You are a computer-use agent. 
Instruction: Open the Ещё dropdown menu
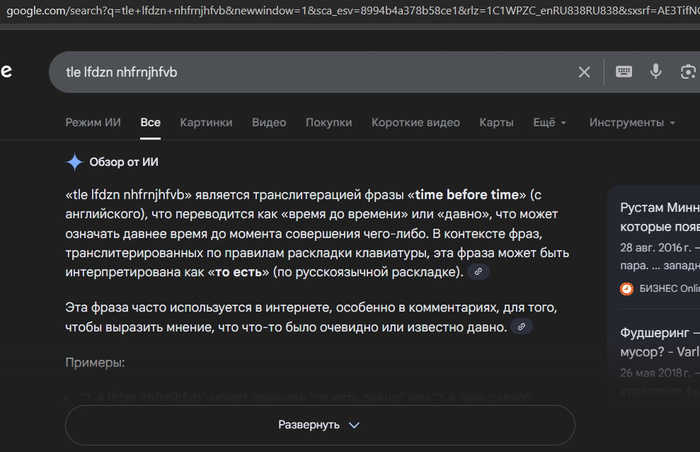point(549,122)
